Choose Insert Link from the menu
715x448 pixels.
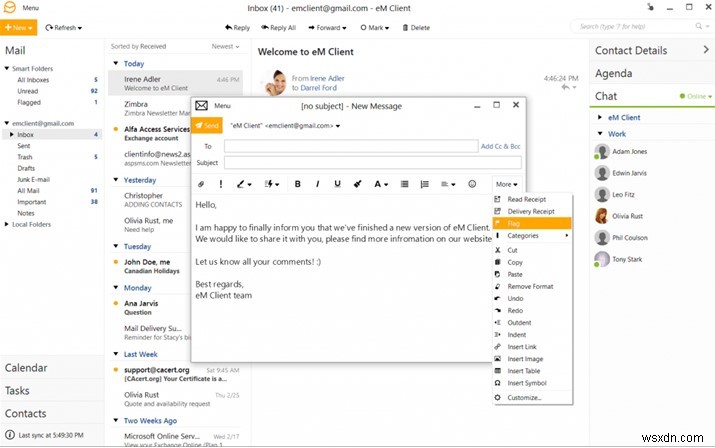point(532,347)
